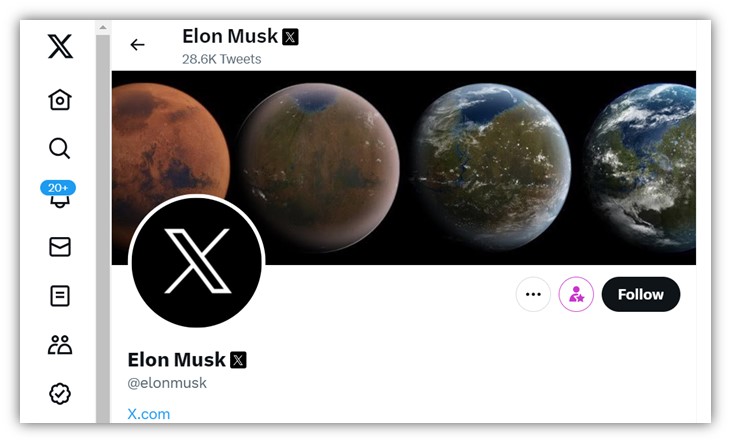Open the Messages envelope icon
This screenshot has width=731, height=443.
click(x=60, y=247)
